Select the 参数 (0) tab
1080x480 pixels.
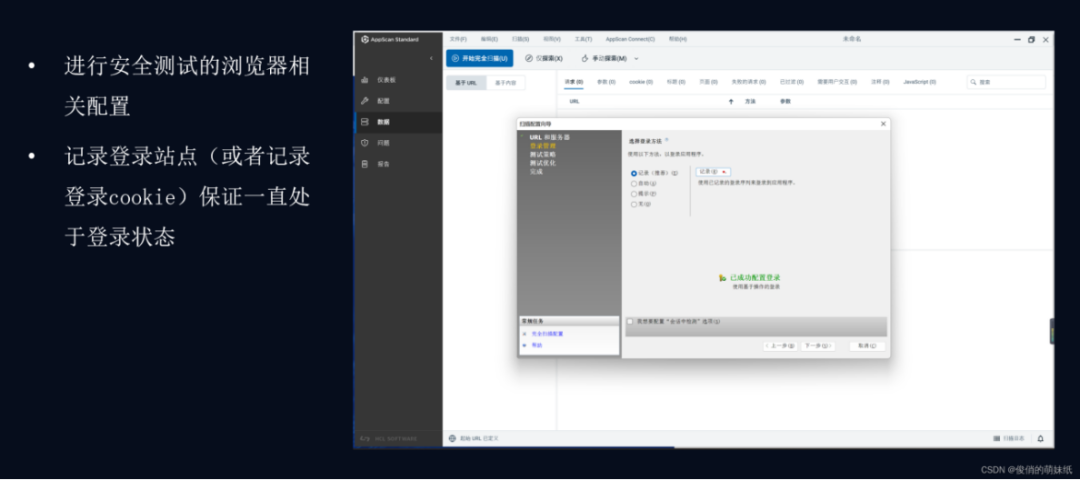pyautogui.click(x=606, y=82)
